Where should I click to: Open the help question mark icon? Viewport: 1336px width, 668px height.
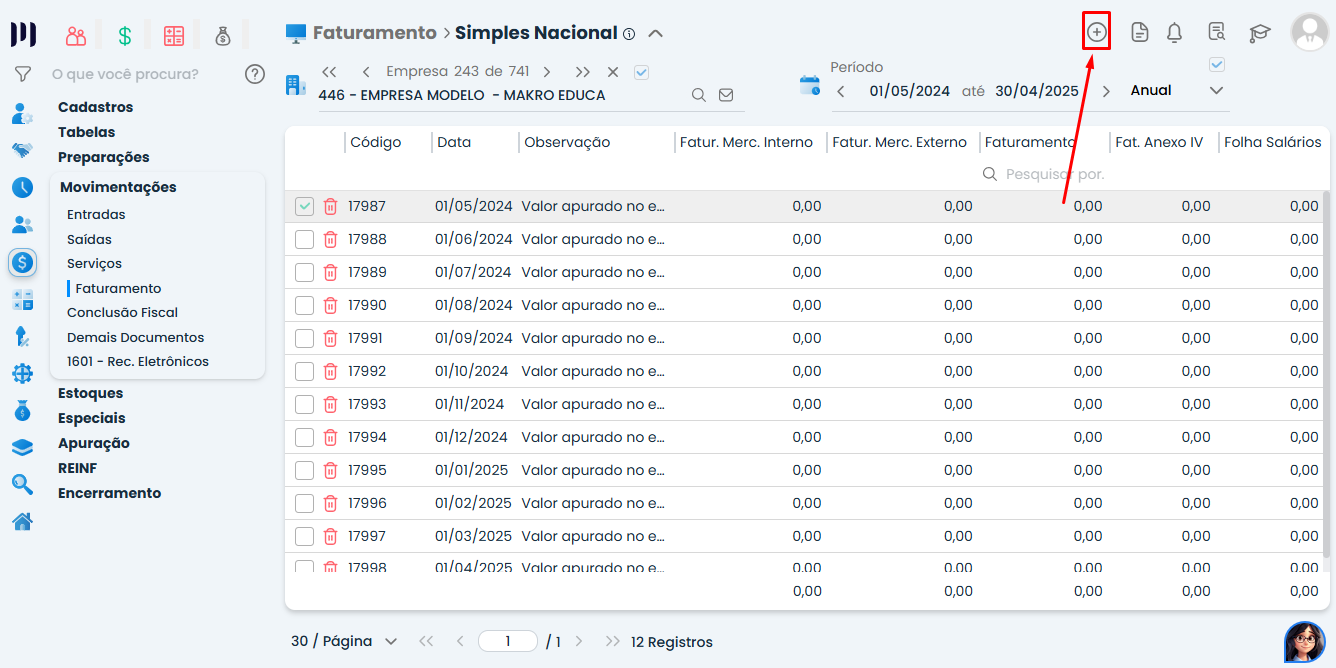(255, 74)
